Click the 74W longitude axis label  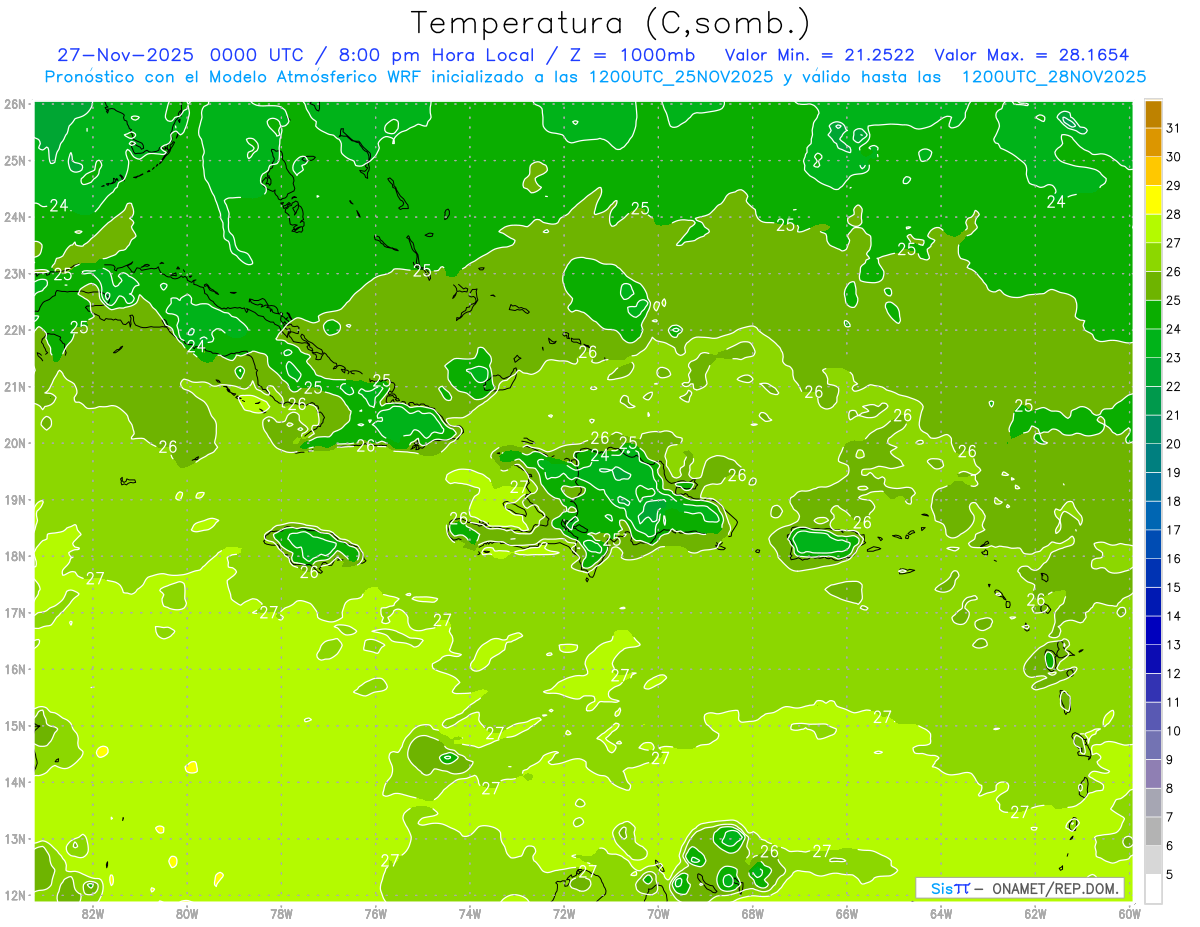click(x=470, y=913)
